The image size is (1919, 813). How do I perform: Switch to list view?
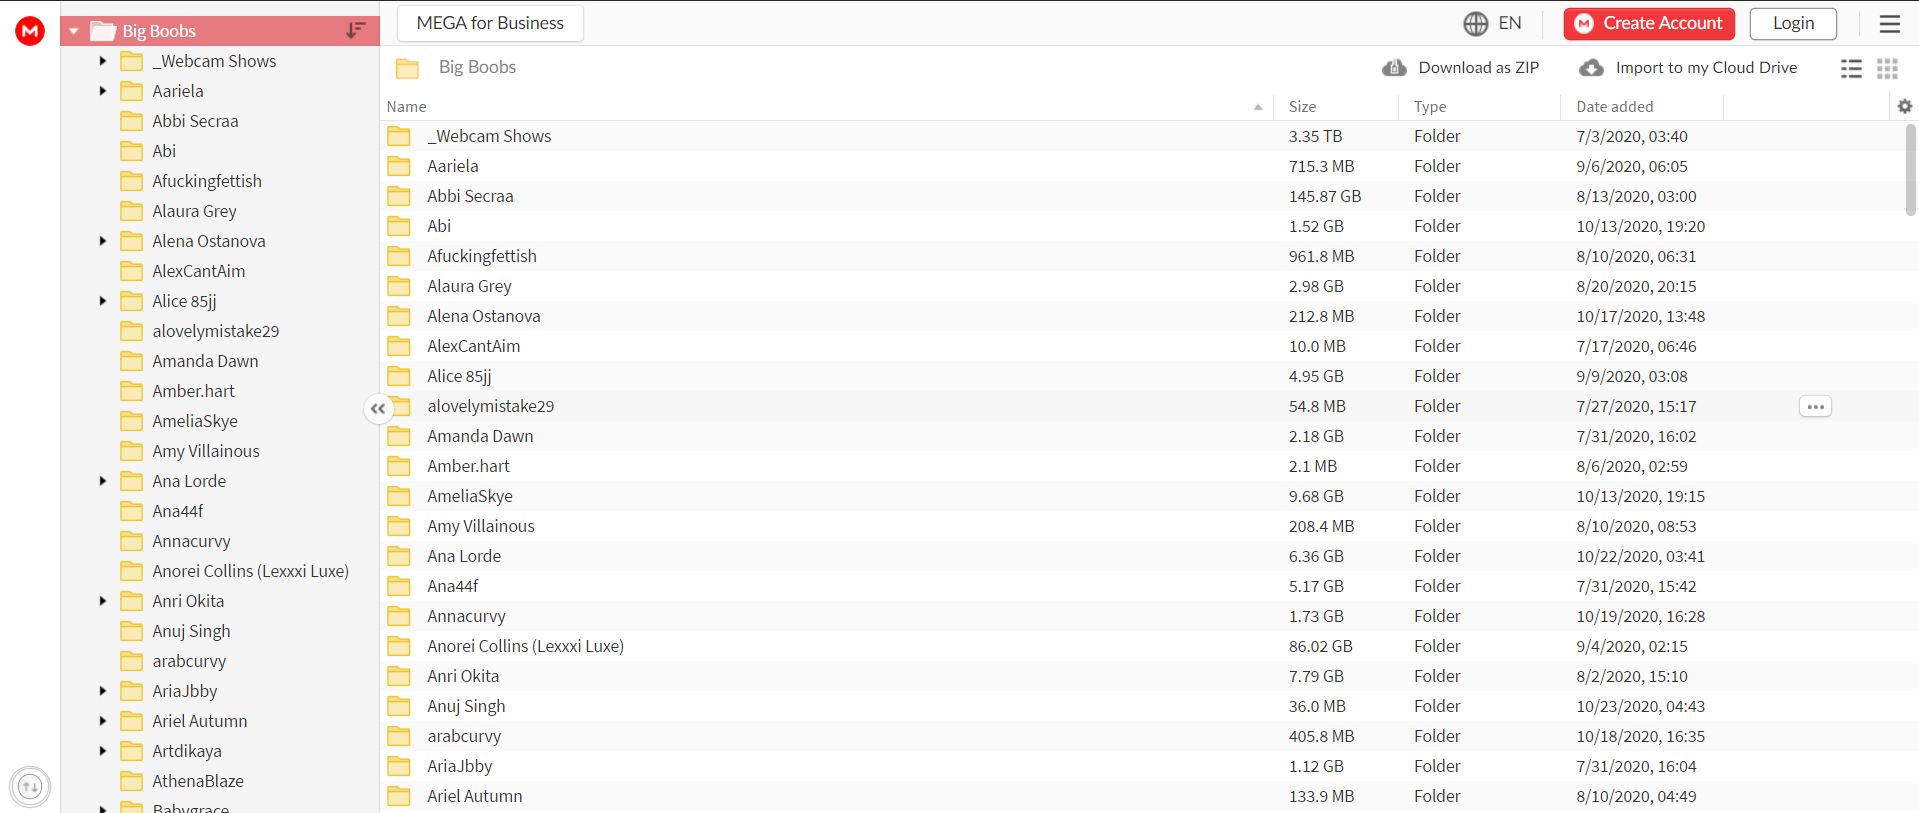pyautogui.click(x=1851, y=68)
